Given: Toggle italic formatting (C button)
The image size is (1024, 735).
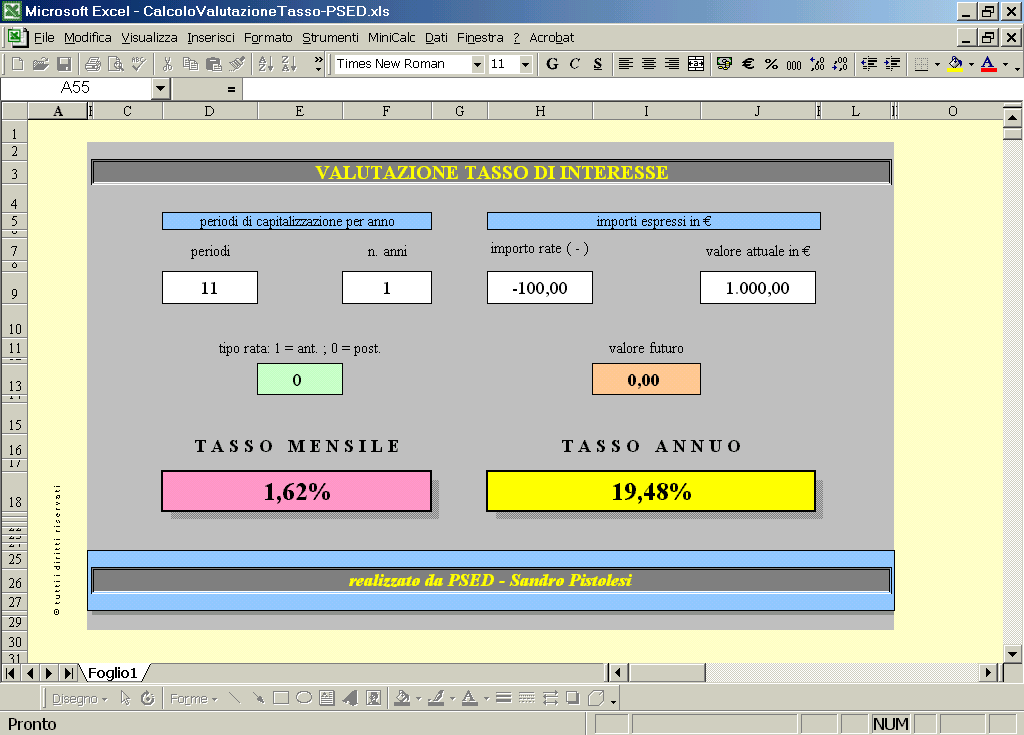Looking at the screenshot, I should click(x=575, y=64).
